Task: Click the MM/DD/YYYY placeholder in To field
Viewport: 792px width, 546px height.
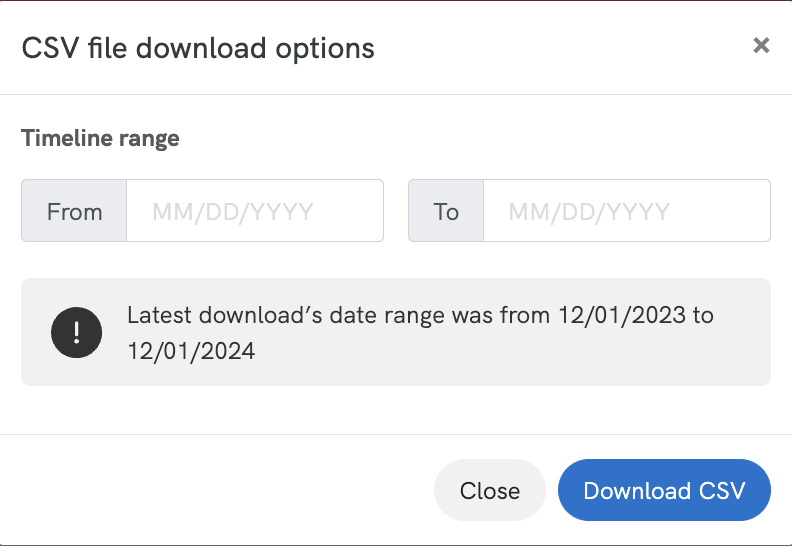Action: pos(589,212)
